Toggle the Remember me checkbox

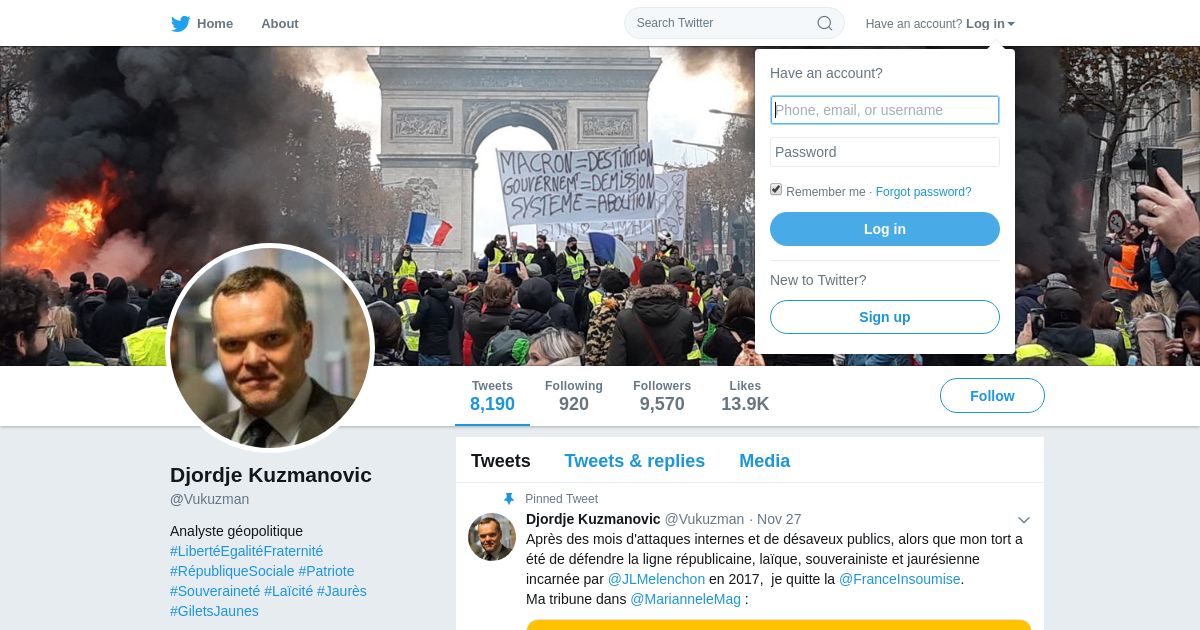[x=776, y=190]
